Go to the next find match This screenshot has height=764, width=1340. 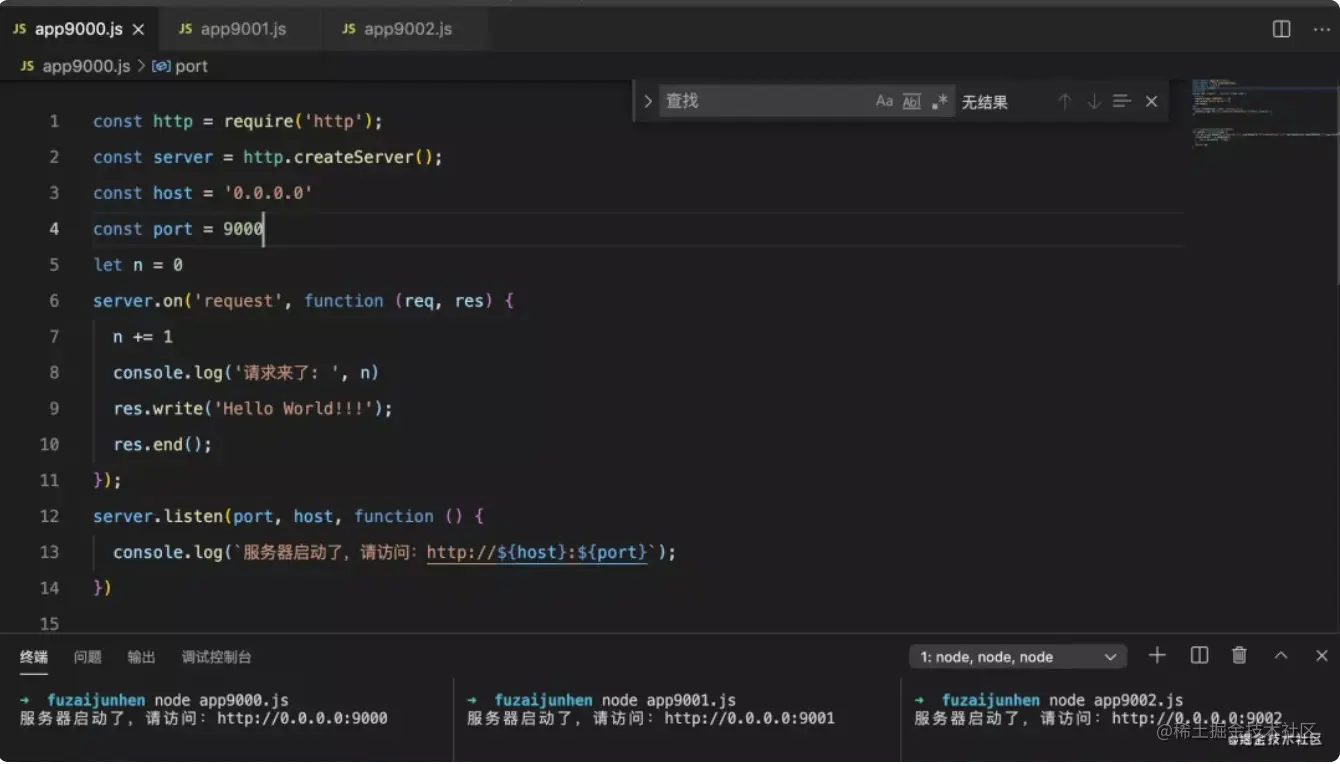pyautogui.click(x=1093, y=101)
